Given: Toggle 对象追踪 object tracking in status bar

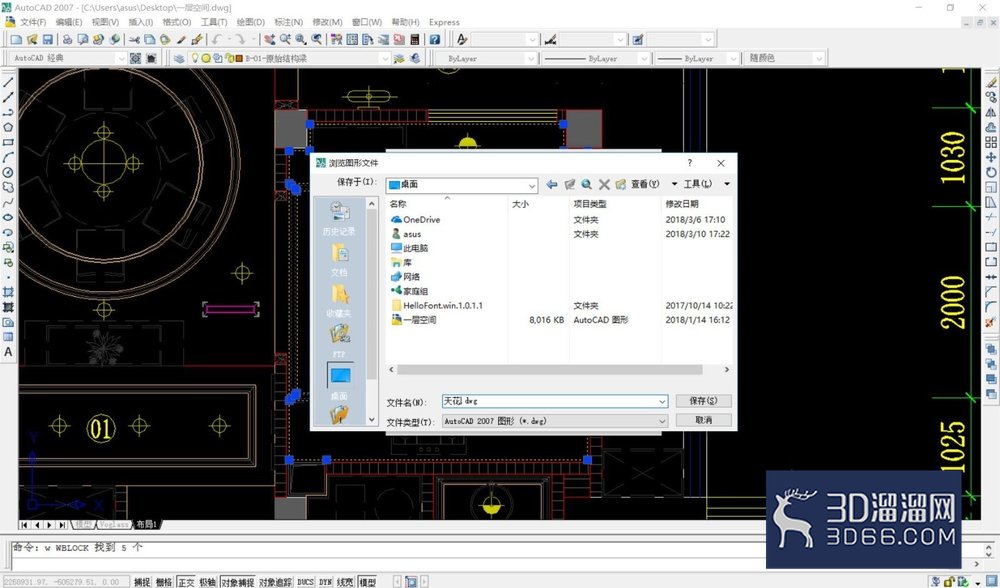Looking at the screenshot, I should click(x=276, y=582).
